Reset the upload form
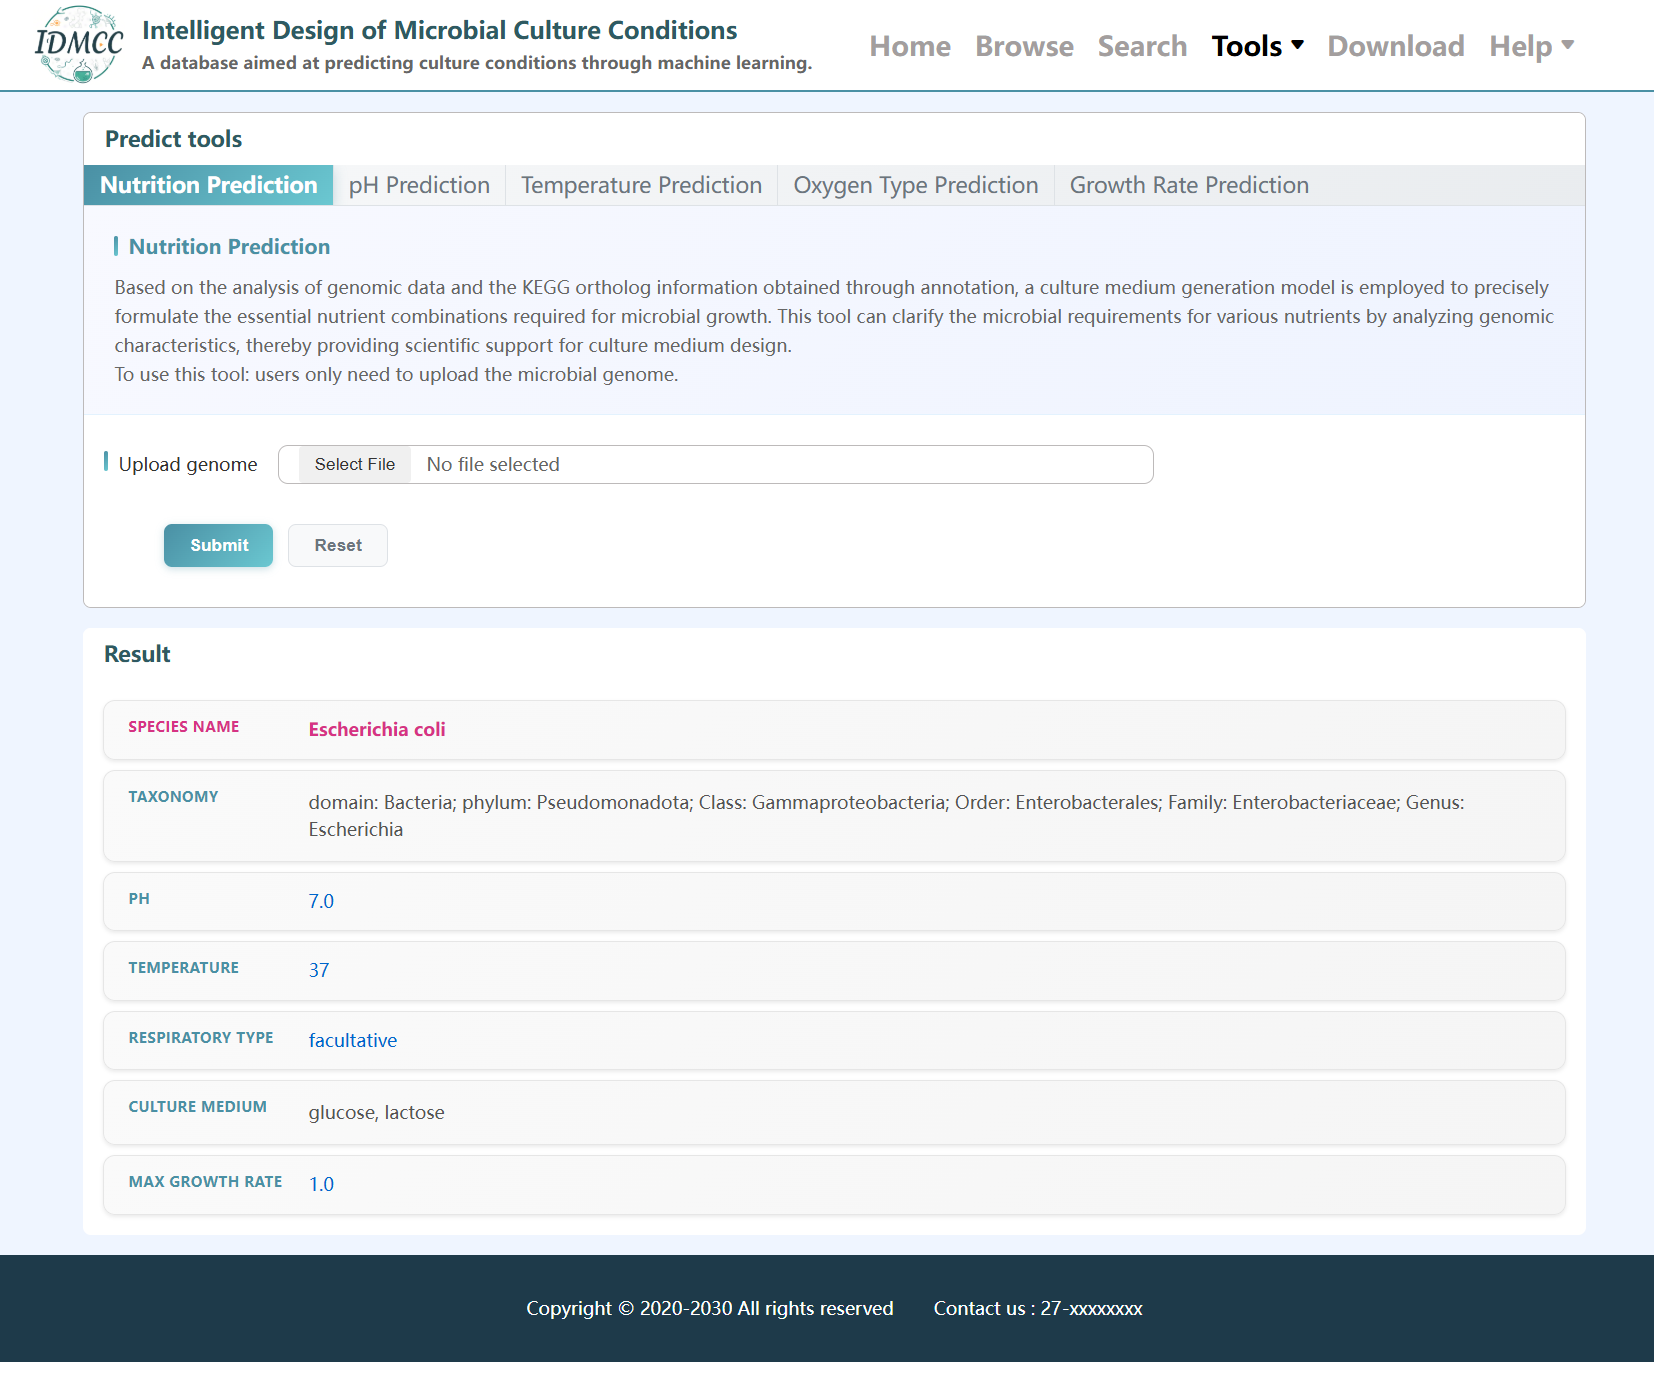This screenshot has width=1654, height=1382. (338, 545)
